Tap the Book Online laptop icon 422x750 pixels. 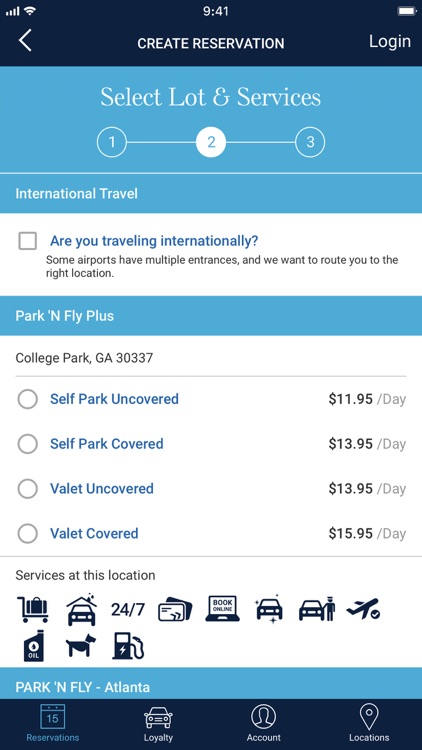(x=222, y=608)
